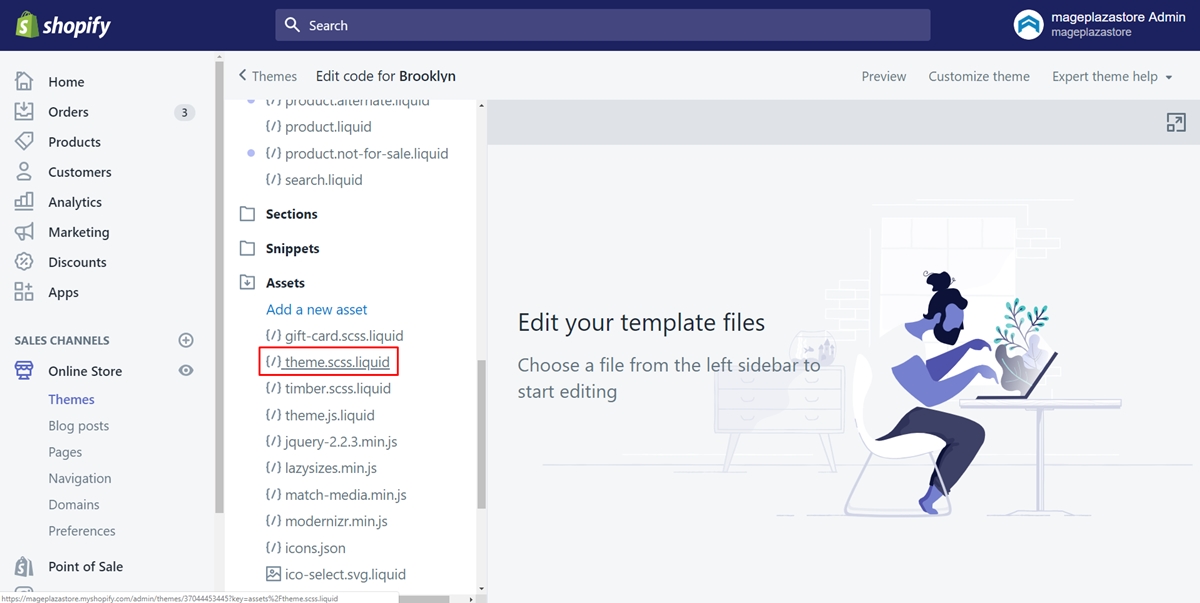Click the Snippets folder icon
Image resolution: width=1200 pixels, height=603 pixels.
tap(247, 248)
